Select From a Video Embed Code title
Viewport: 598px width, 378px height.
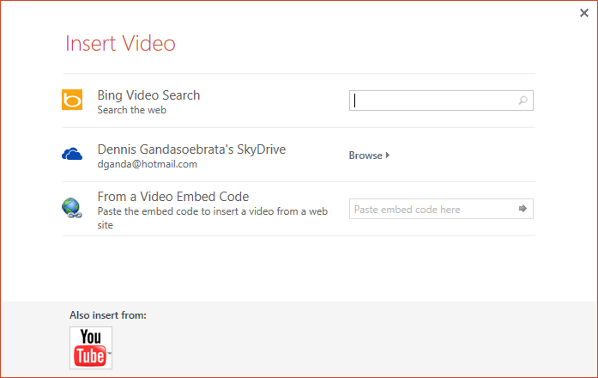tap(173, 196)
